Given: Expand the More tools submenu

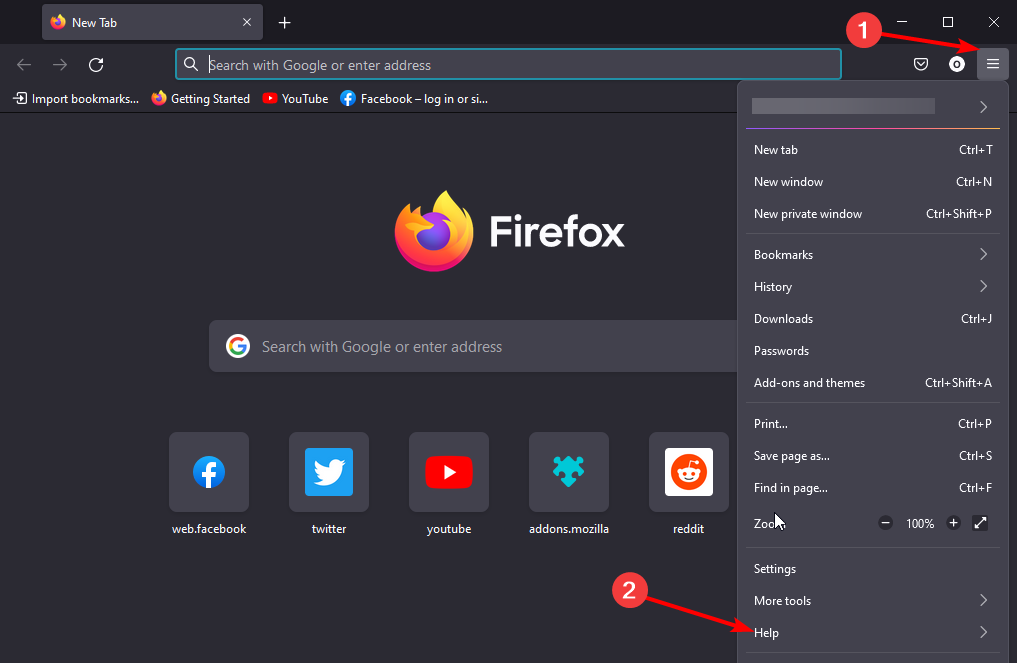Looking at the screenshot, I should [872, 601].
